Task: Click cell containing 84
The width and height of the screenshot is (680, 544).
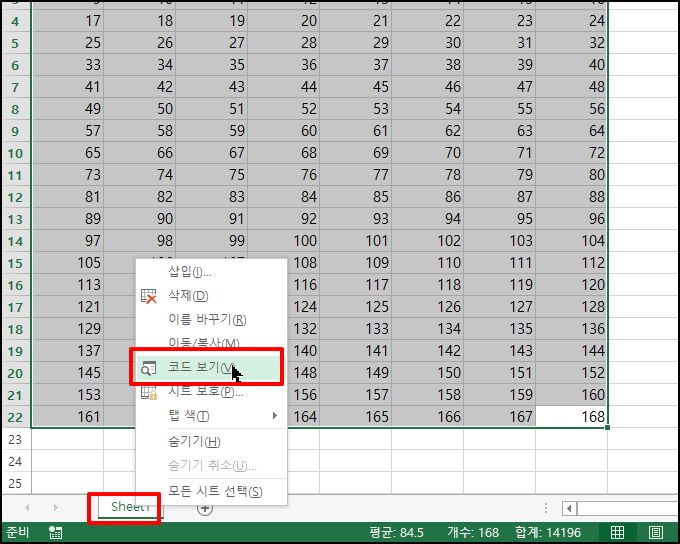Action: tap(283, 197)
